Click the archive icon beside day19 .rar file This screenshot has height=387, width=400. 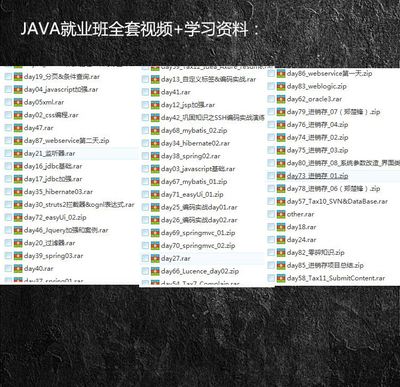coord(18,77)
